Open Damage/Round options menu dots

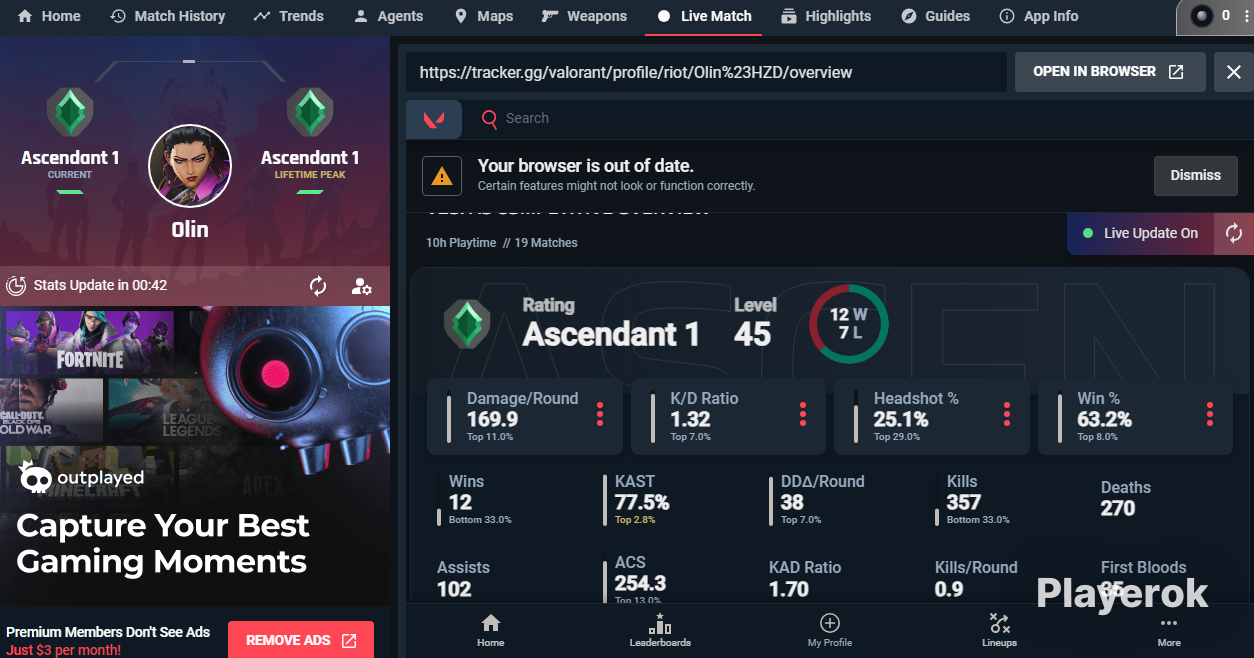click(x=600, y=414)
